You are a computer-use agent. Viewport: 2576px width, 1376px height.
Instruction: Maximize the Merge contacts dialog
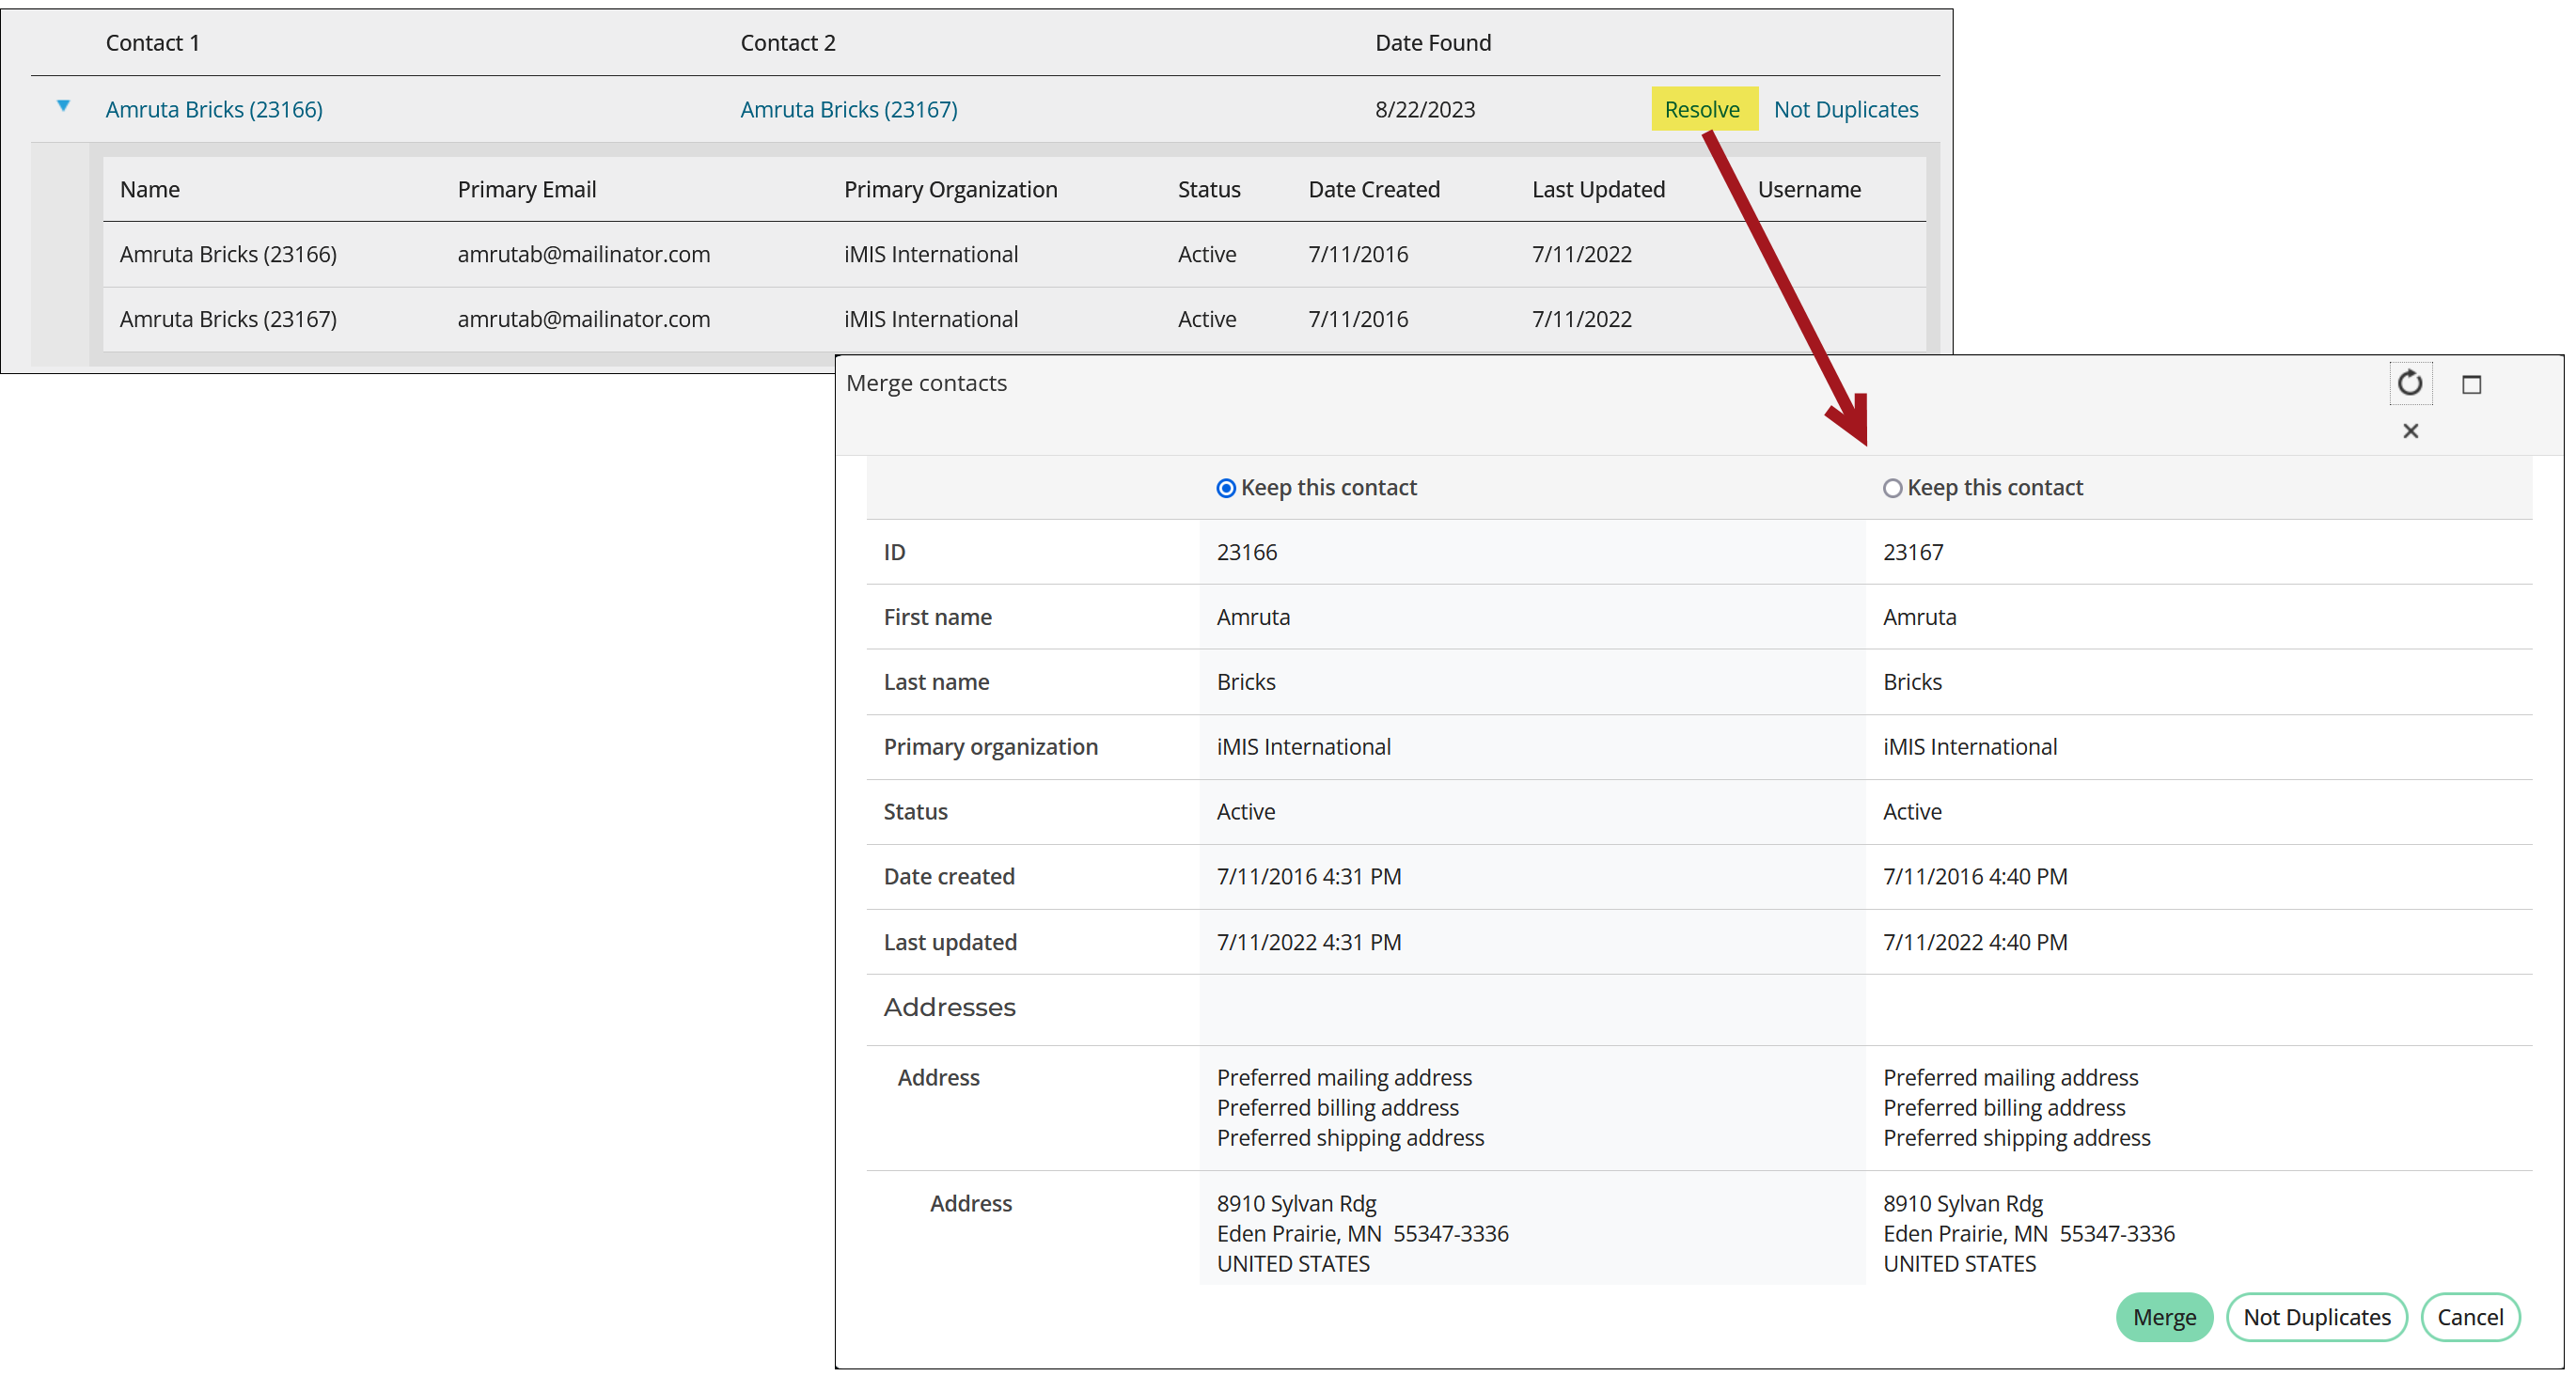2471,384
